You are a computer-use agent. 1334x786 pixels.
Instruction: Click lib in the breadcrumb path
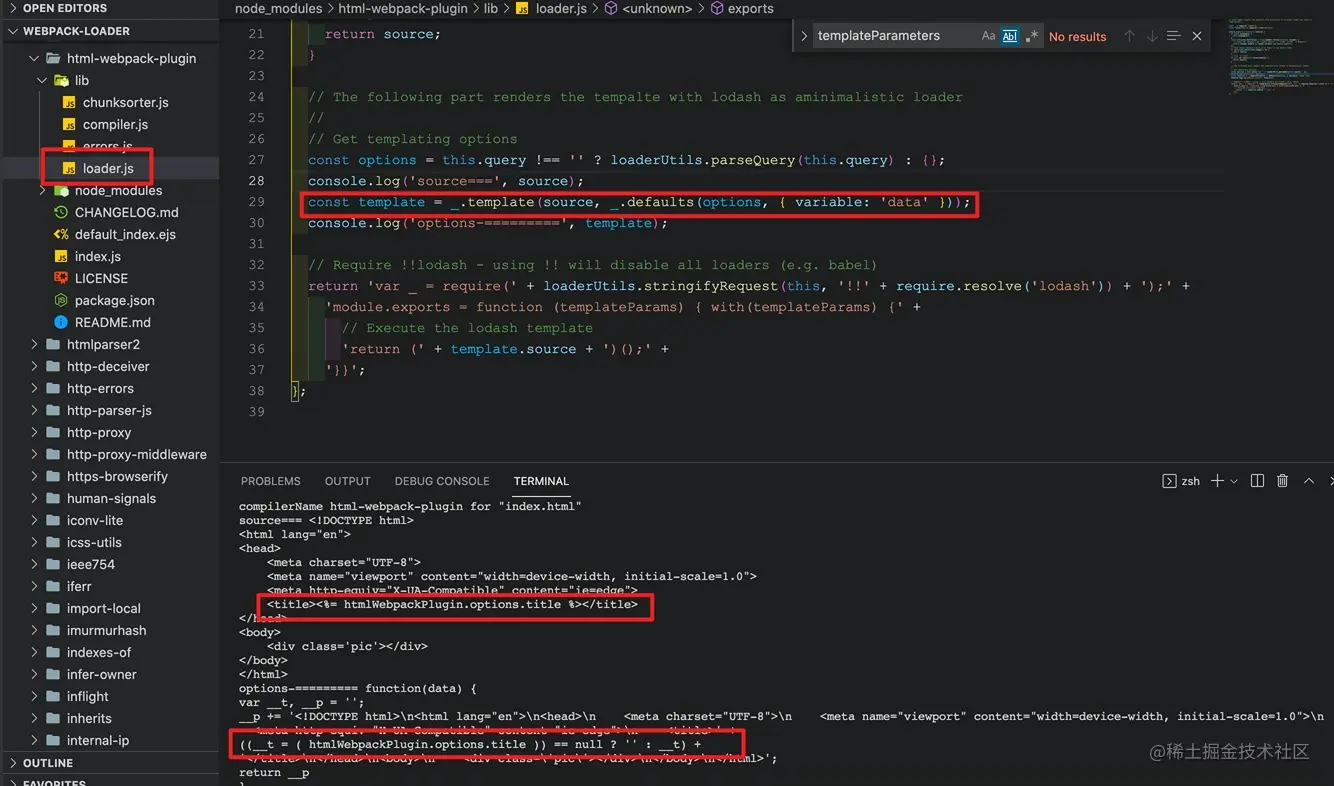click(x=490, y=8)
